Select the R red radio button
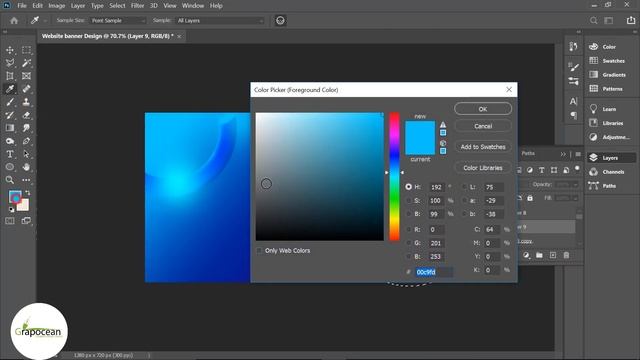640x360 pixels. (x=409, y=229)
